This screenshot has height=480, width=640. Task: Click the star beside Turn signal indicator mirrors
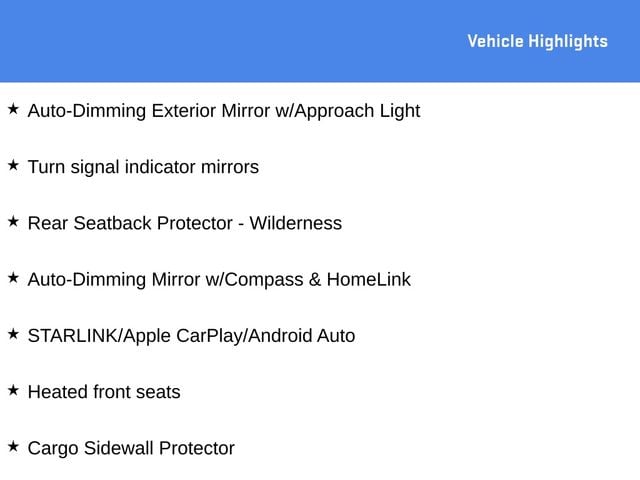pos(13,165)
